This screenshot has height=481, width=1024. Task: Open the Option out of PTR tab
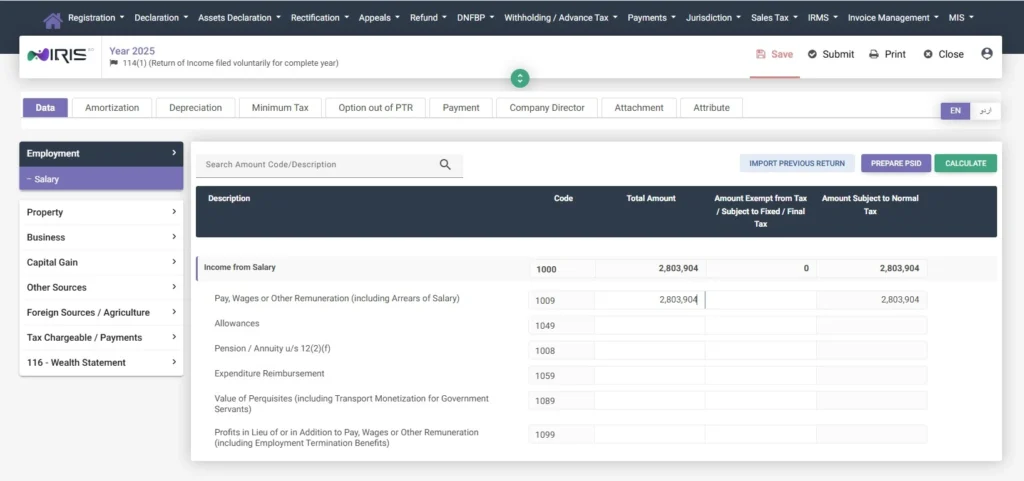[376, 108]
